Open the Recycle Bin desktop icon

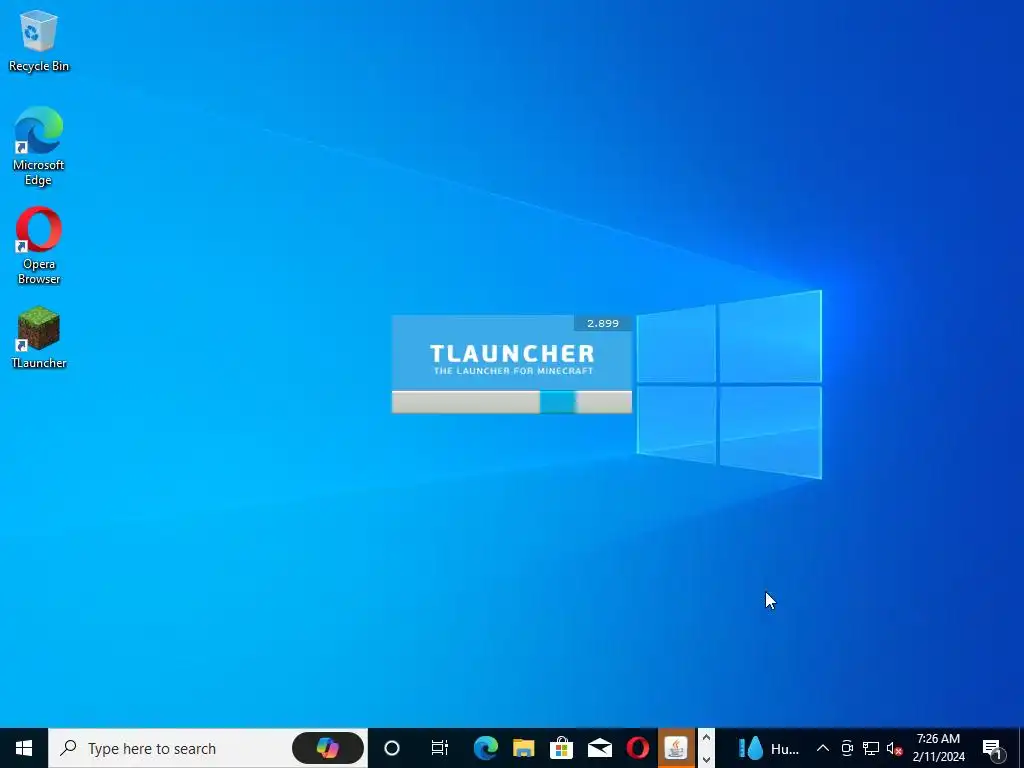pyautogui.click(x=39, y=40)
